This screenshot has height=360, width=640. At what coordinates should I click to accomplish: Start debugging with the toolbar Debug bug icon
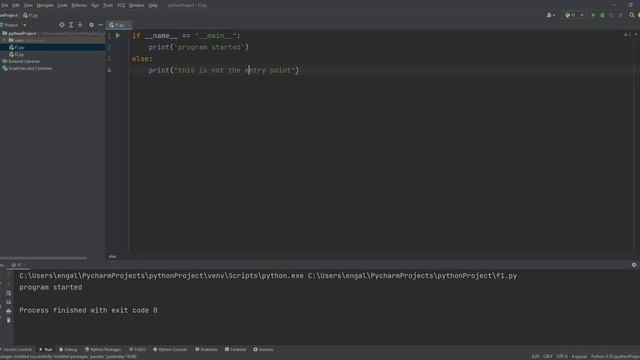[x=602, y=15]
